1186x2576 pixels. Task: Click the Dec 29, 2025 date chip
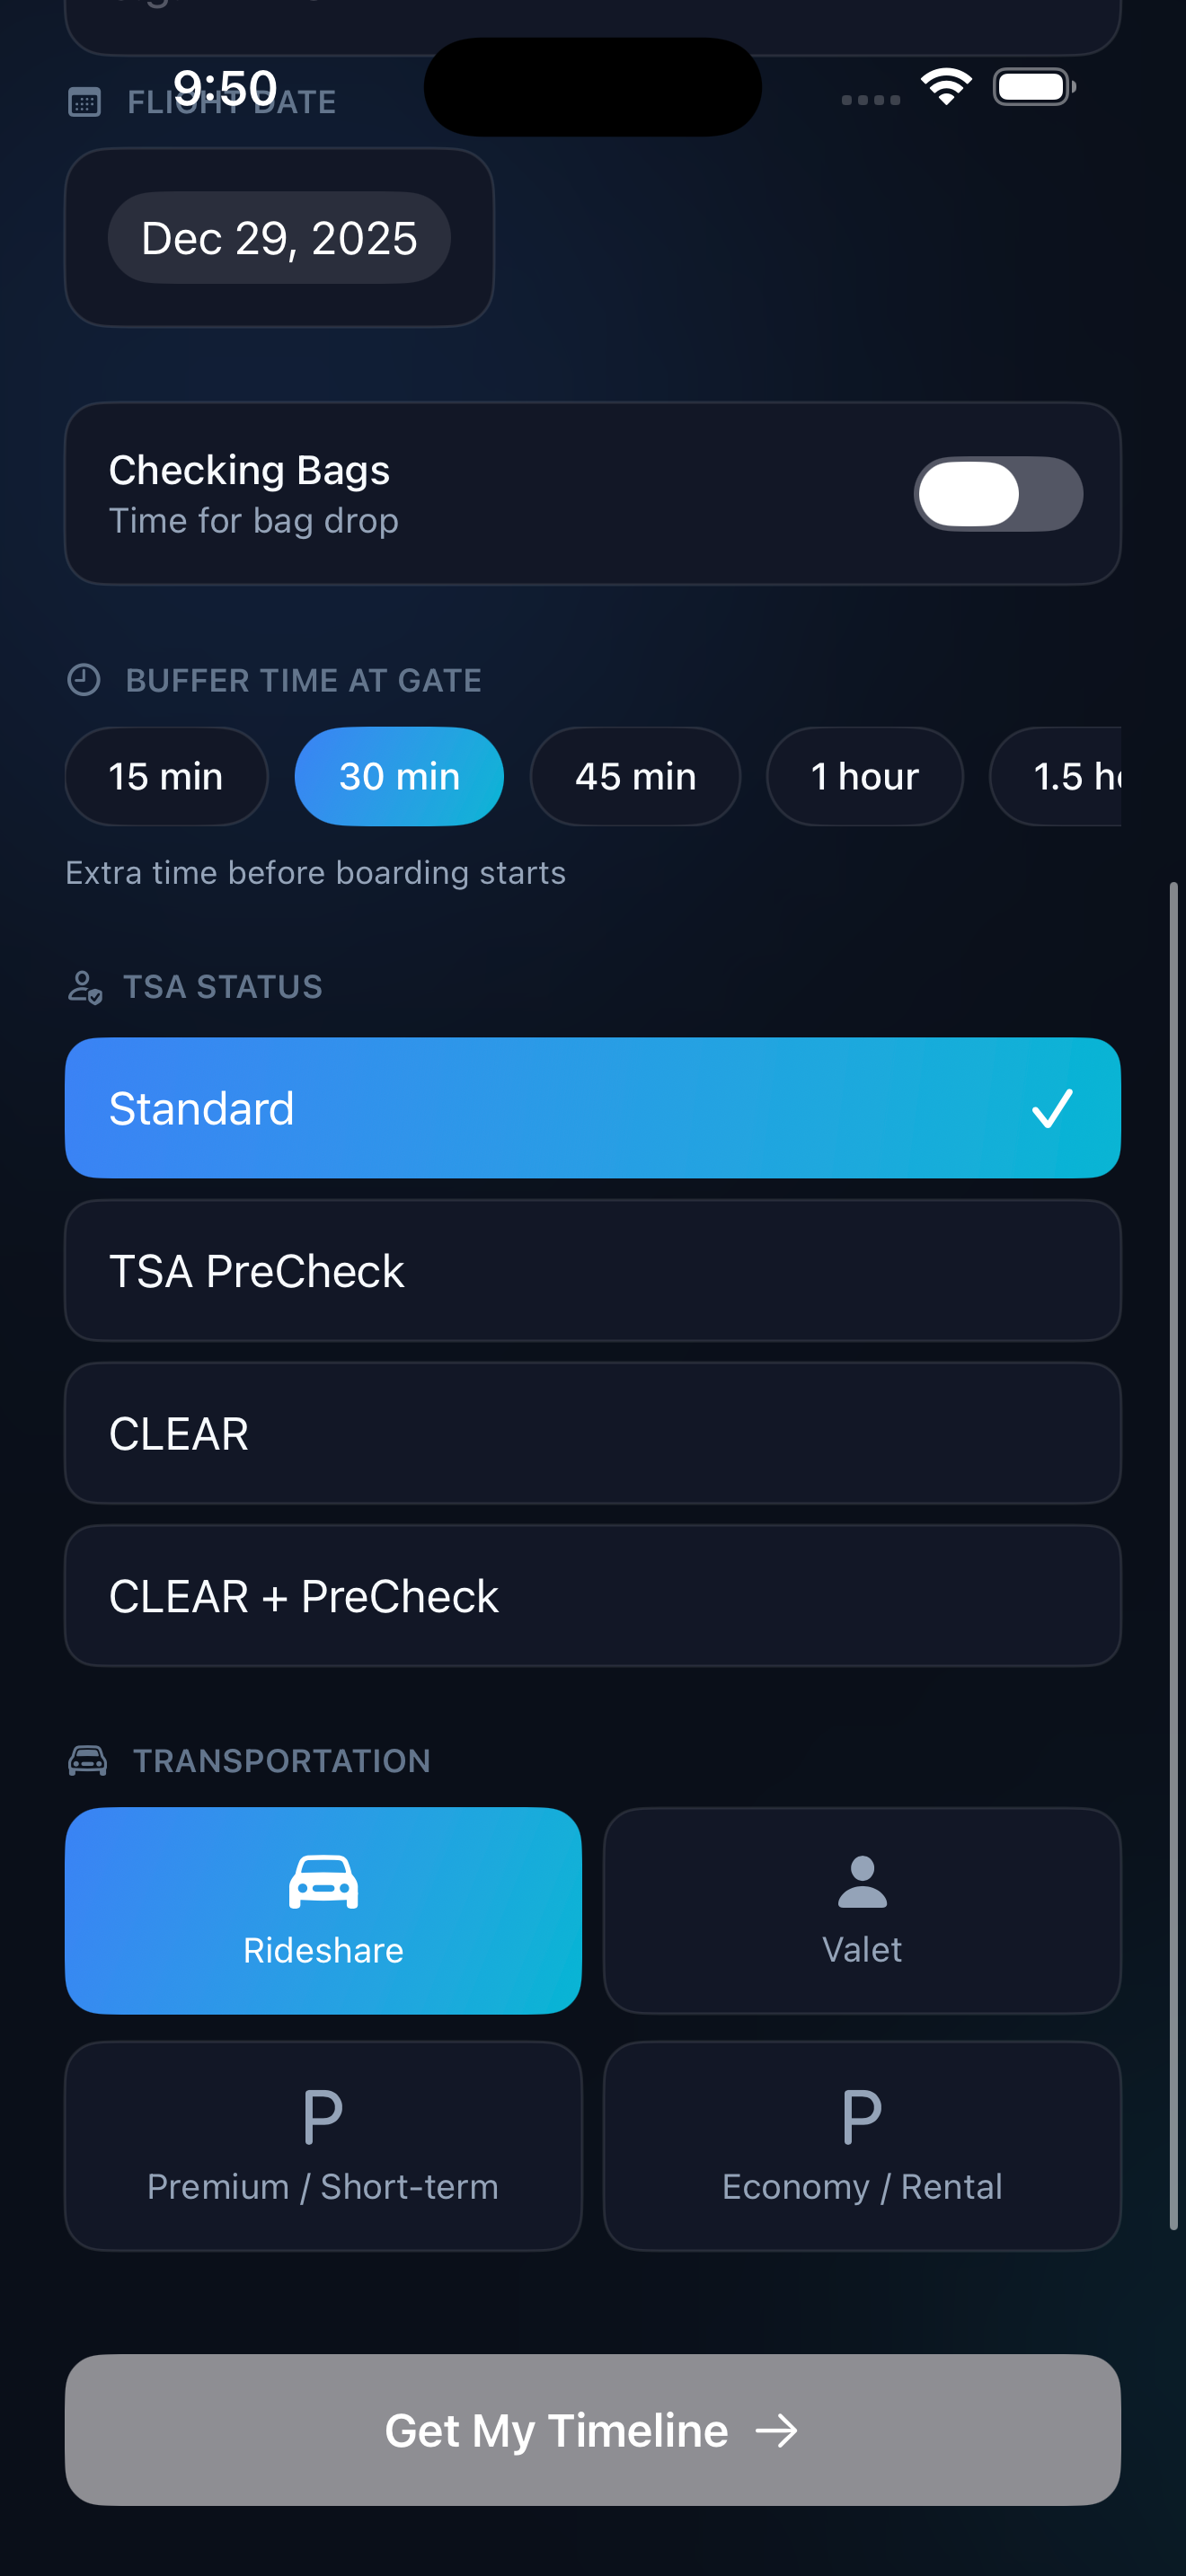click(278, 237)
